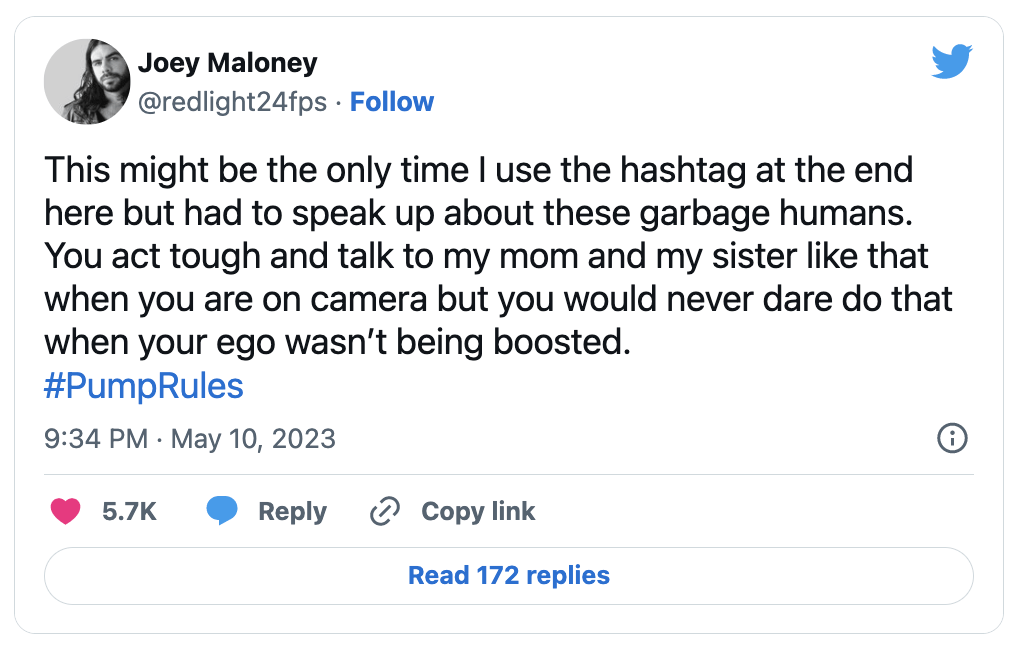Click the reply speech bubble icon
1022x654 pixels.
[222, 511]
